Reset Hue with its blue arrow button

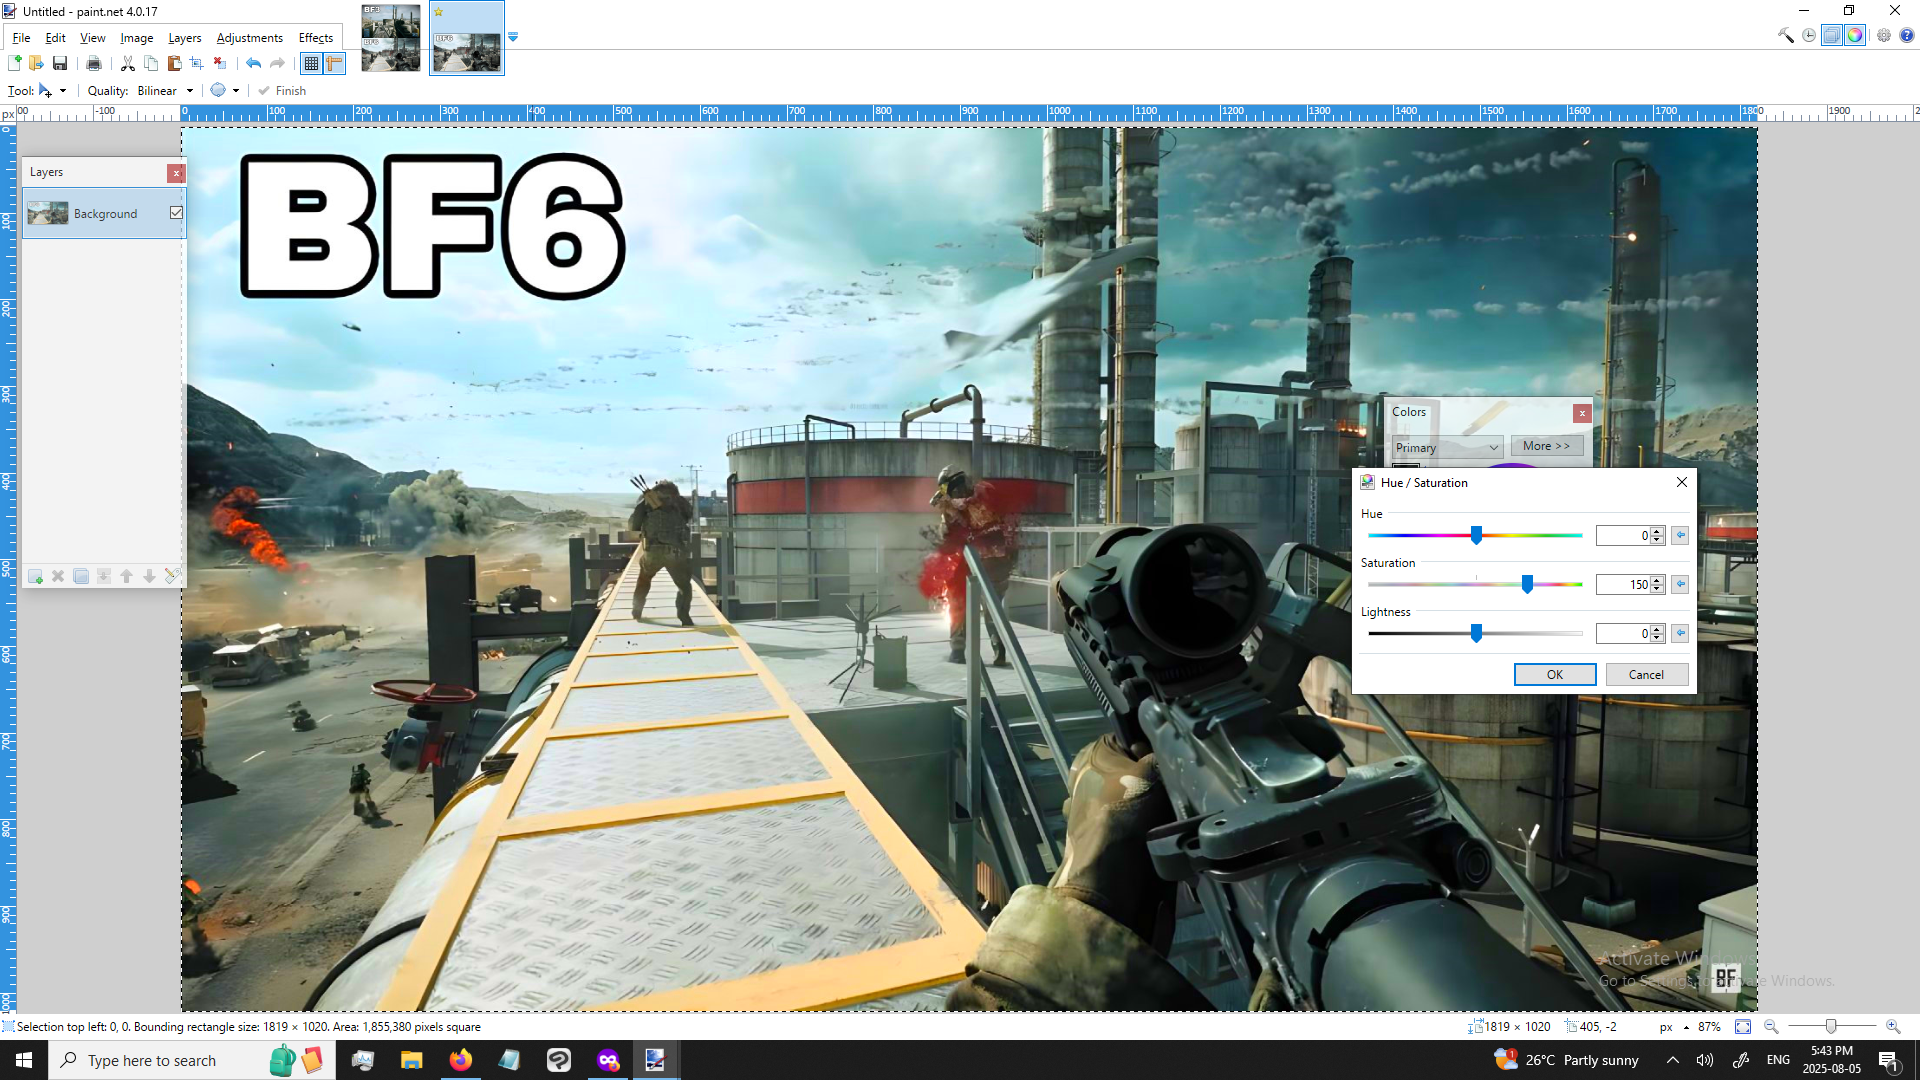tap(1680, 536)
